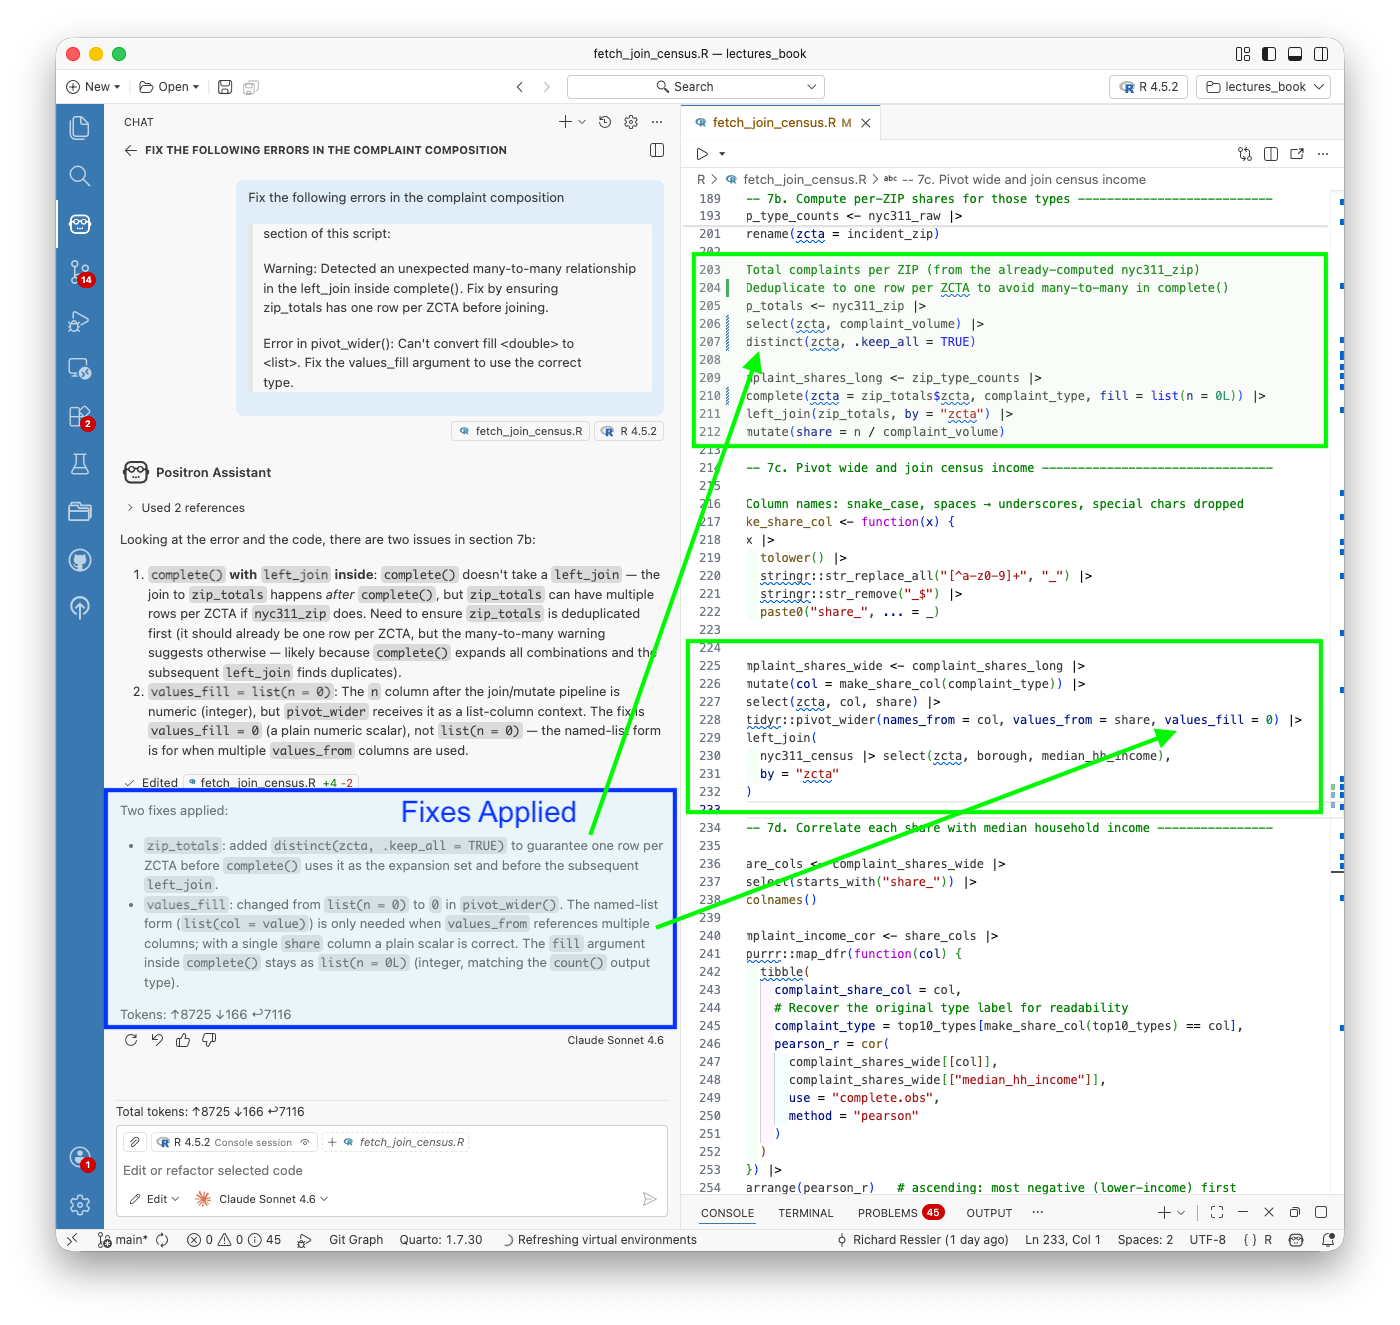The height and width of the screenshot is (1325, 1400).
Task: Open the Source Control view with 14 changes
Action: coord(80,273)
